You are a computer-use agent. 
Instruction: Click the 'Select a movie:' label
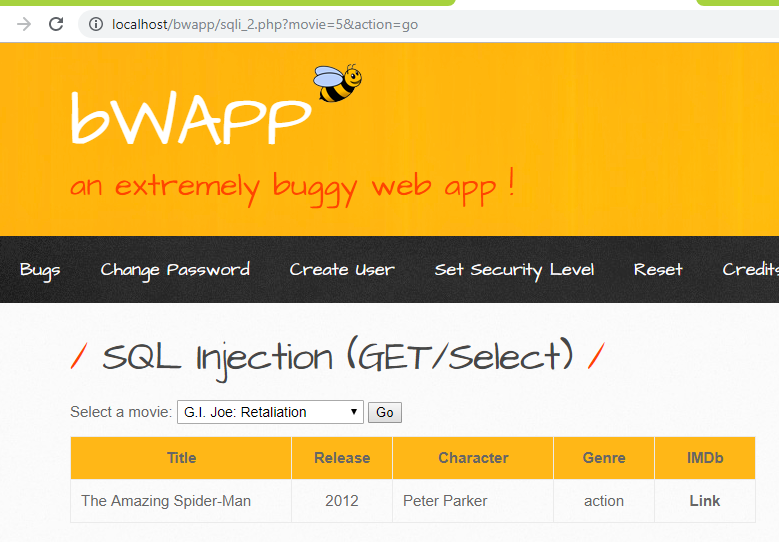pyautogui.click(x=121, y=412)
